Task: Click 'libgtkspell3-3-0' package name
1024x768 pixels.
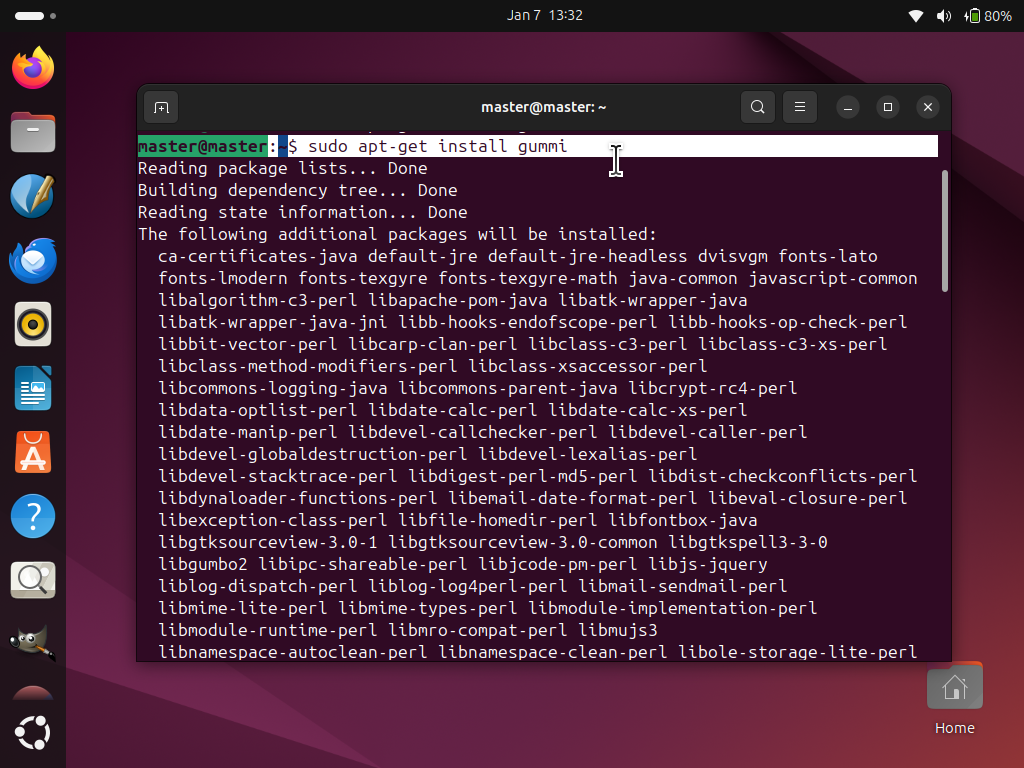Action: [x=748, y=542]
